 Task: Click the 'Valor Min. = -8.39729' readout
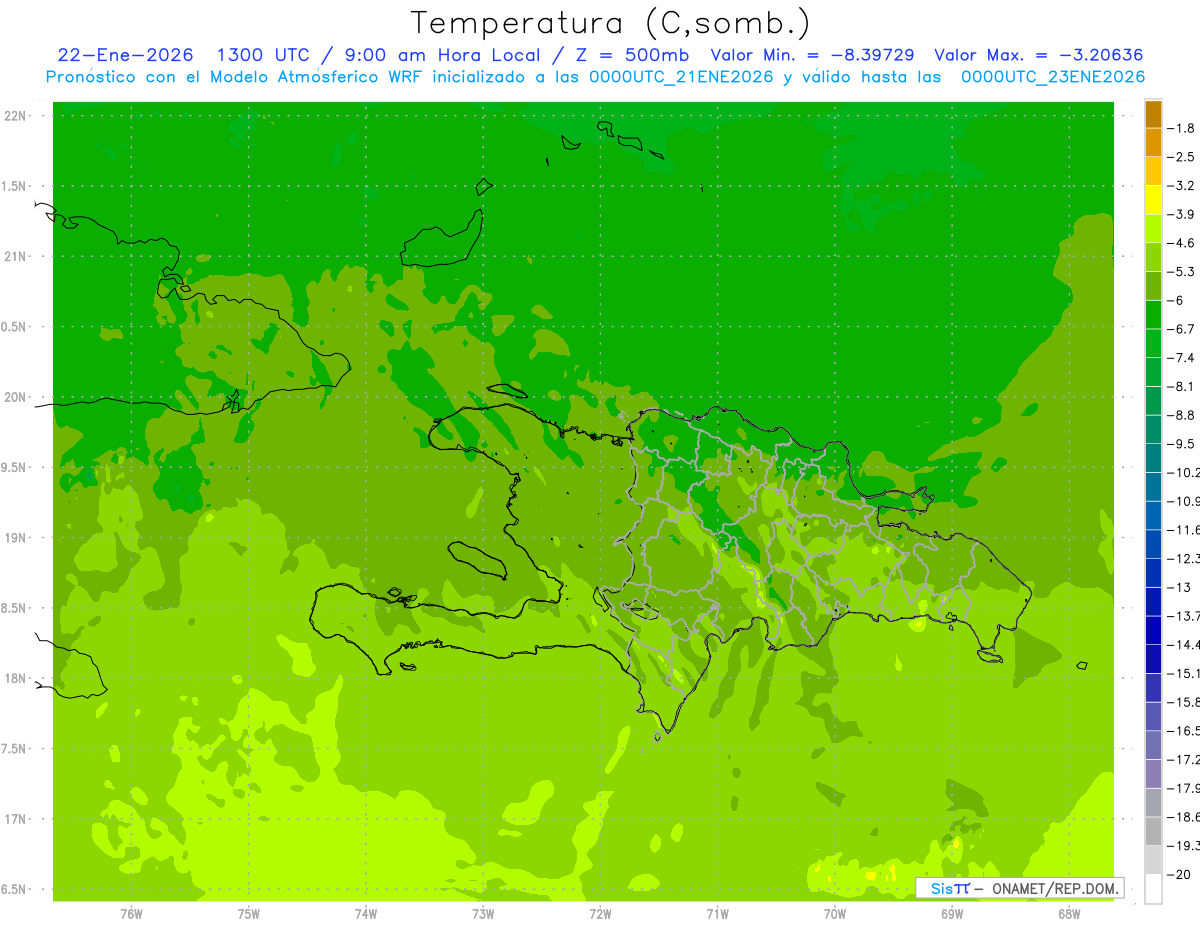coord(812,55)
